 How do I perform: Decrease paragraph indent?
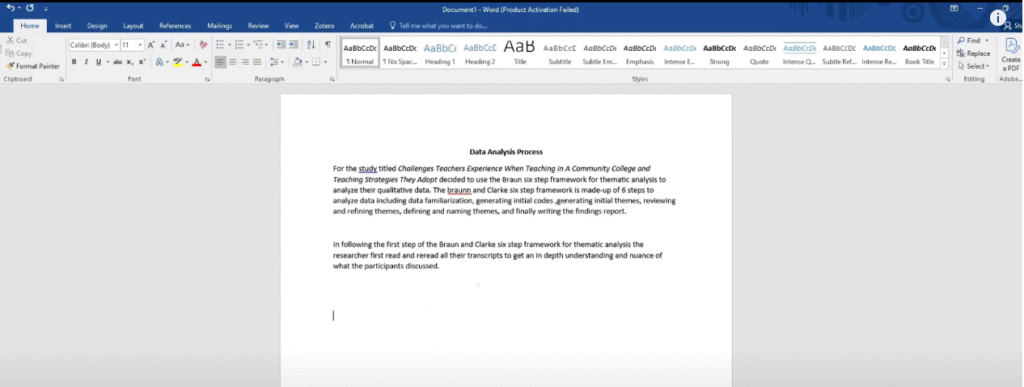click(281, 44)
